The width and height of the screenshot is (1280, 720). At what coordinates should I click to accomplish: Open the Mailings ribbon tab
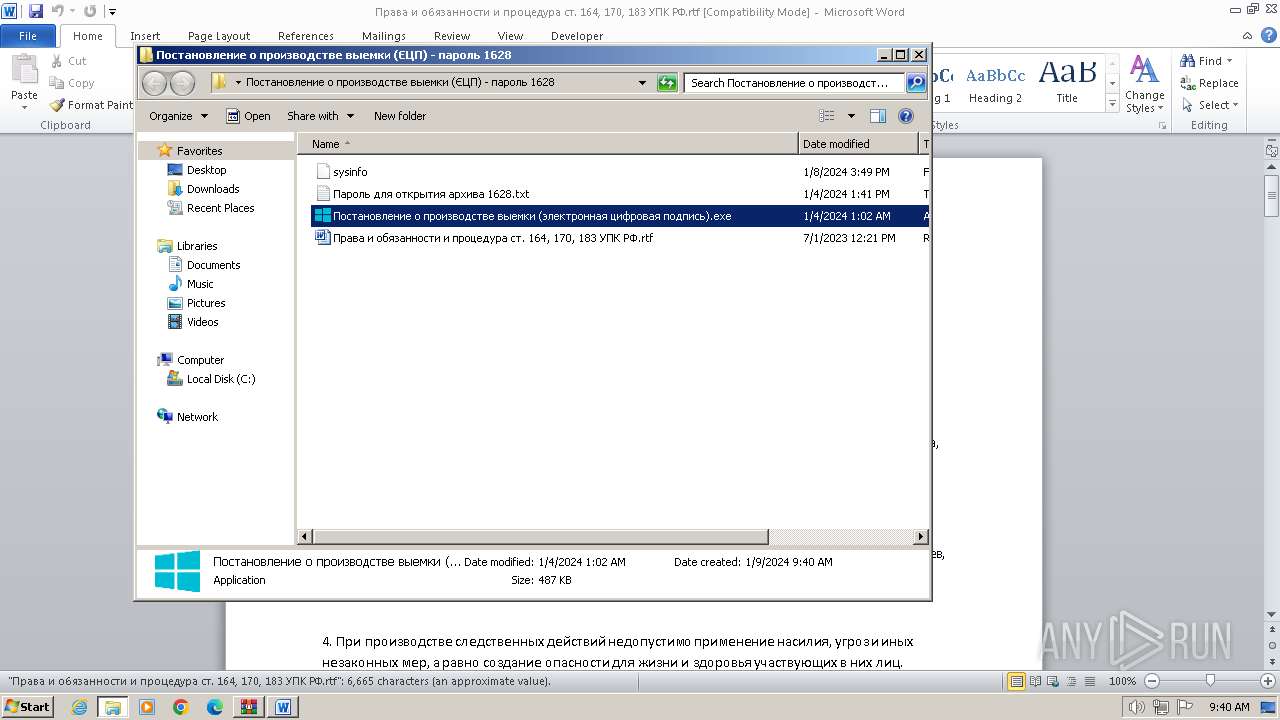[384, 36]
